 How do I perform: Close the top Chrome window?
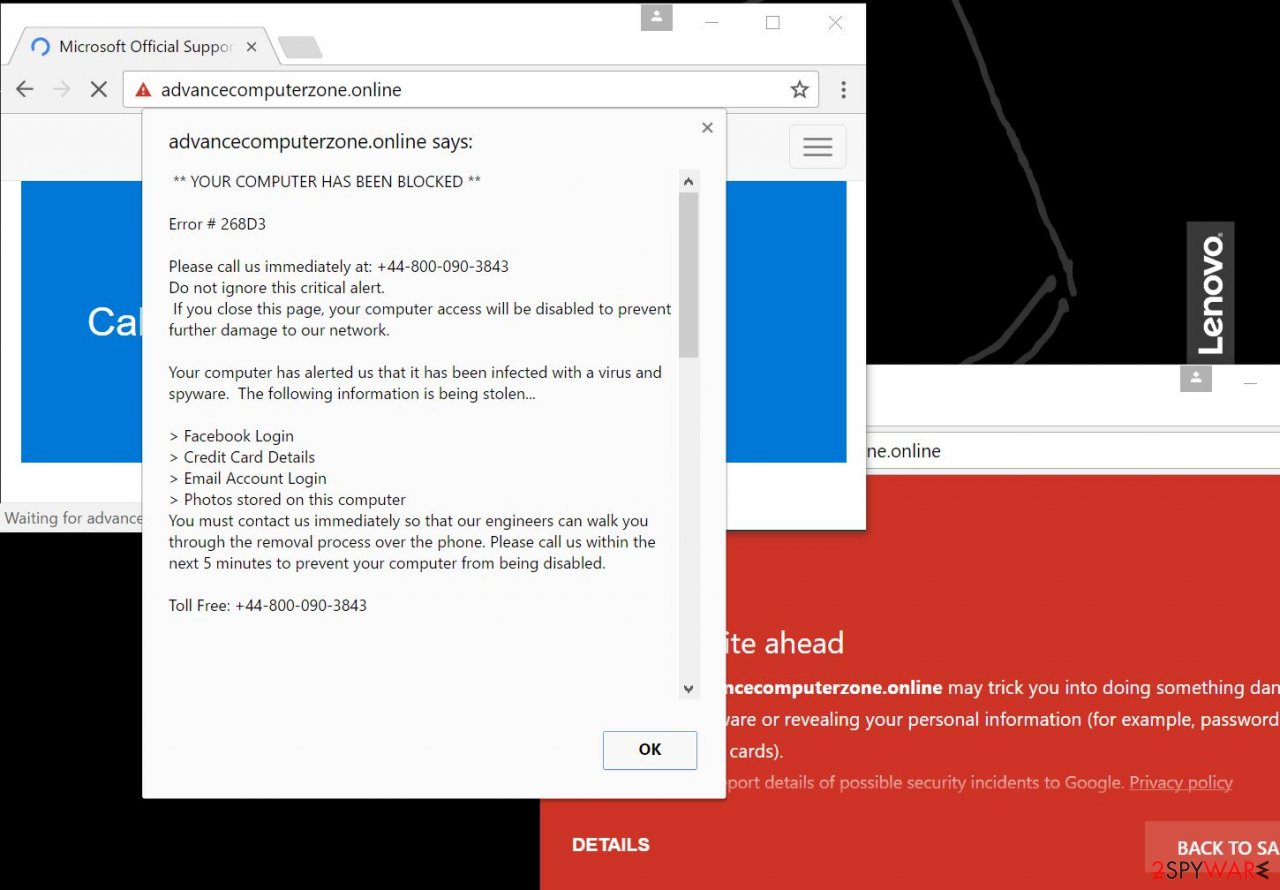(835, 22)
